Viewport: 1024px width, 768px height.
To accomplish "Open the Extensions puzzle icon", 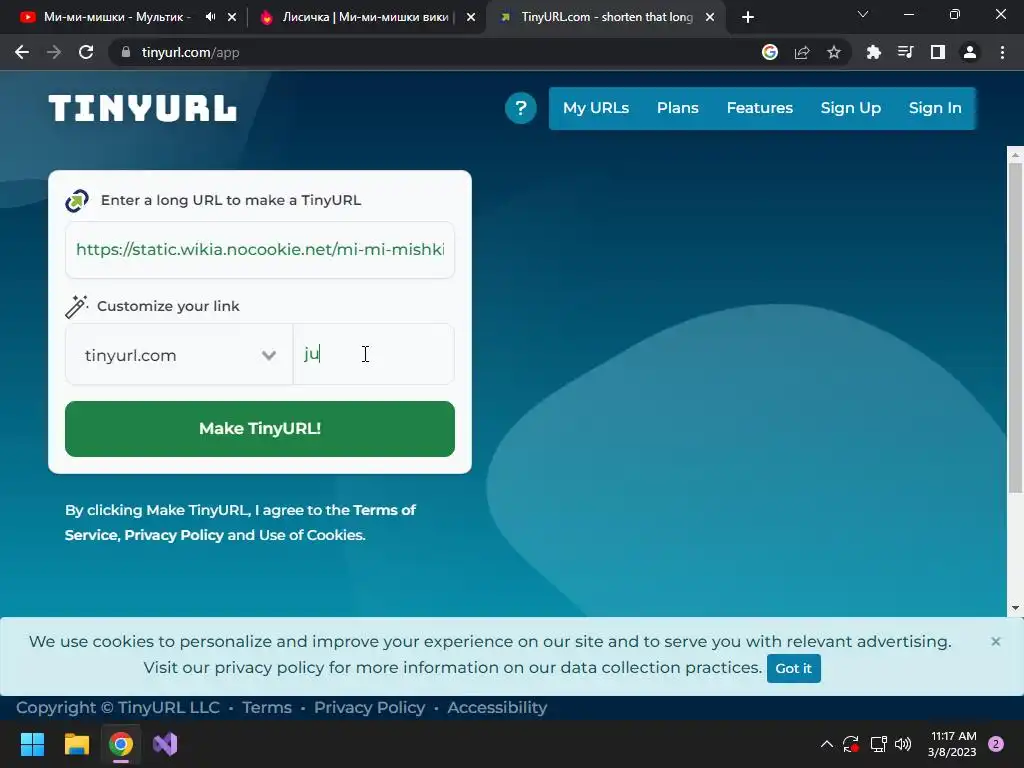I will point(874,52).
